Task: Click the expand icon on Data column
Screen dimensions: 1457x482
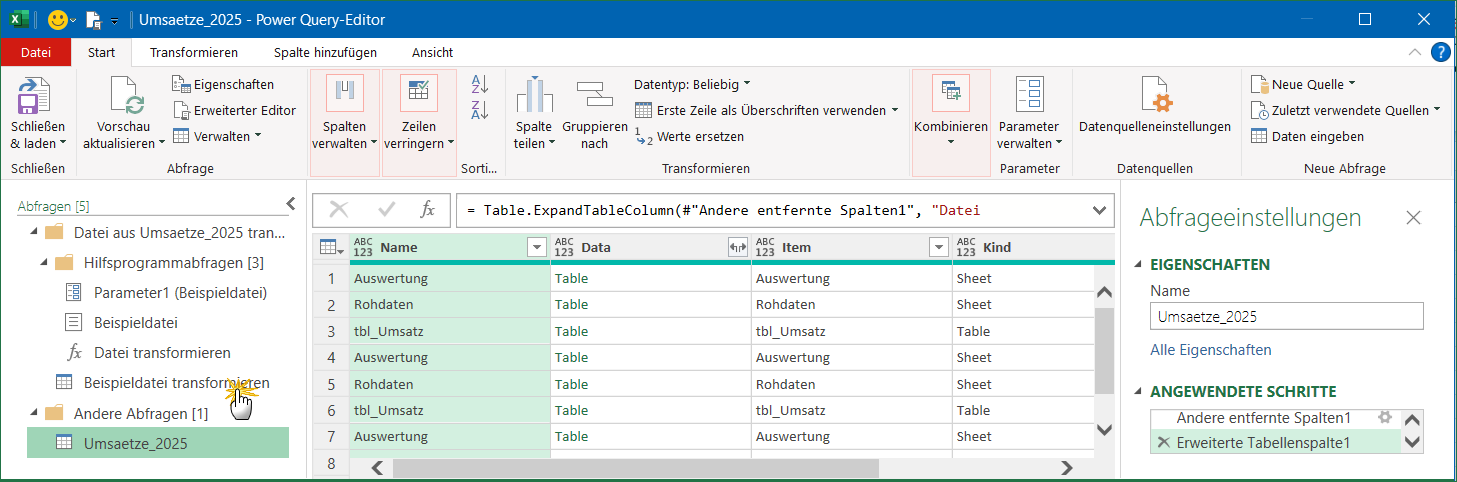Action: coord(738,247)
